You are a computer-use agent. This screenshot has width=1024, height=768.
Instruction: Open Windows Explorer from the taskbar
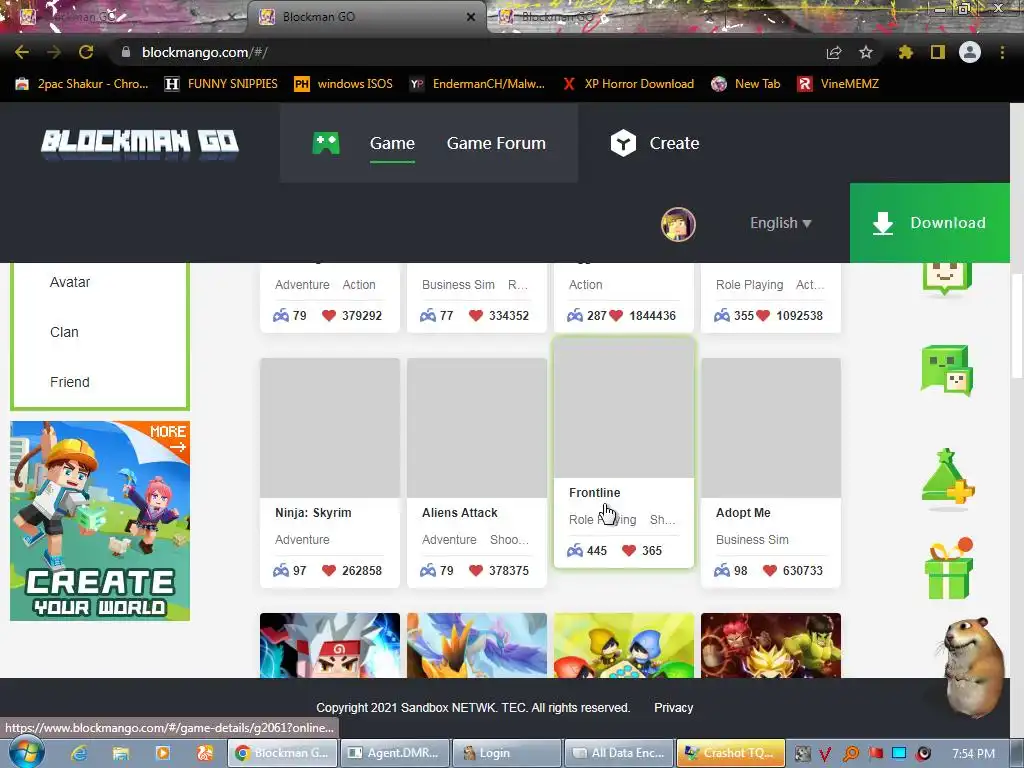pos(121,753)
